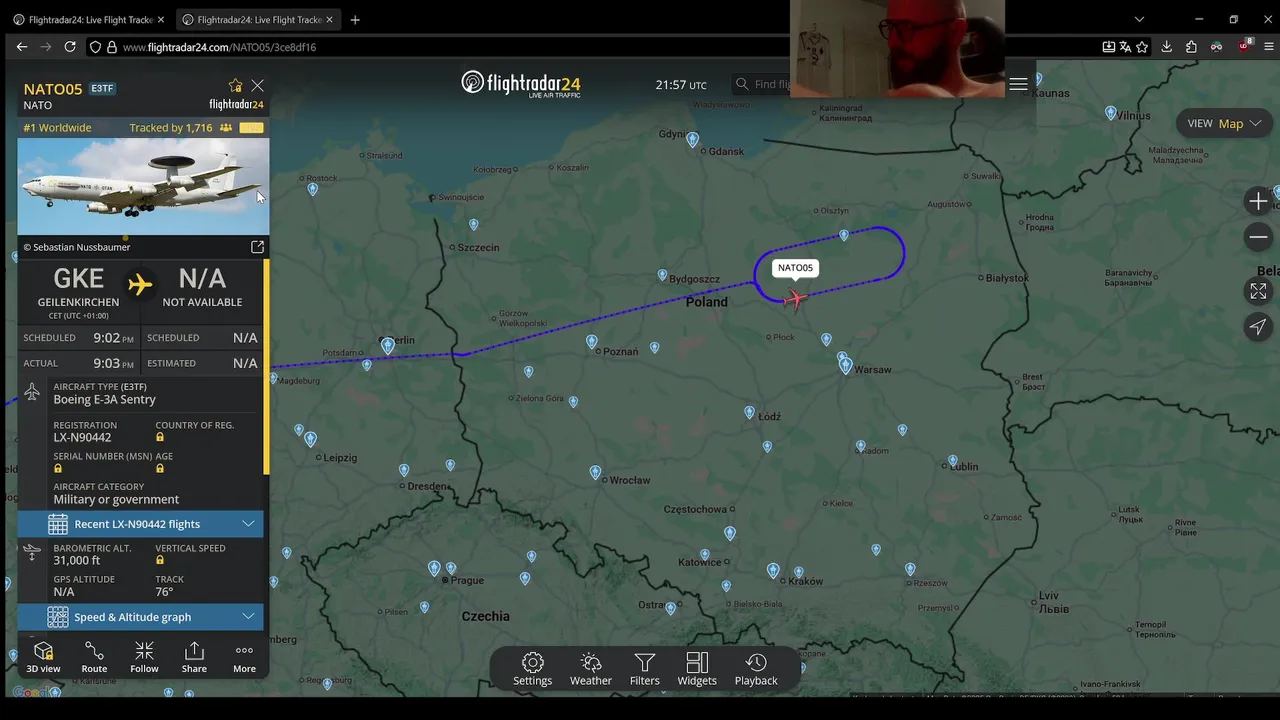This screenshot has width=1280, height=720.
Task: Center map on my location
Action: pos(1258,327)
